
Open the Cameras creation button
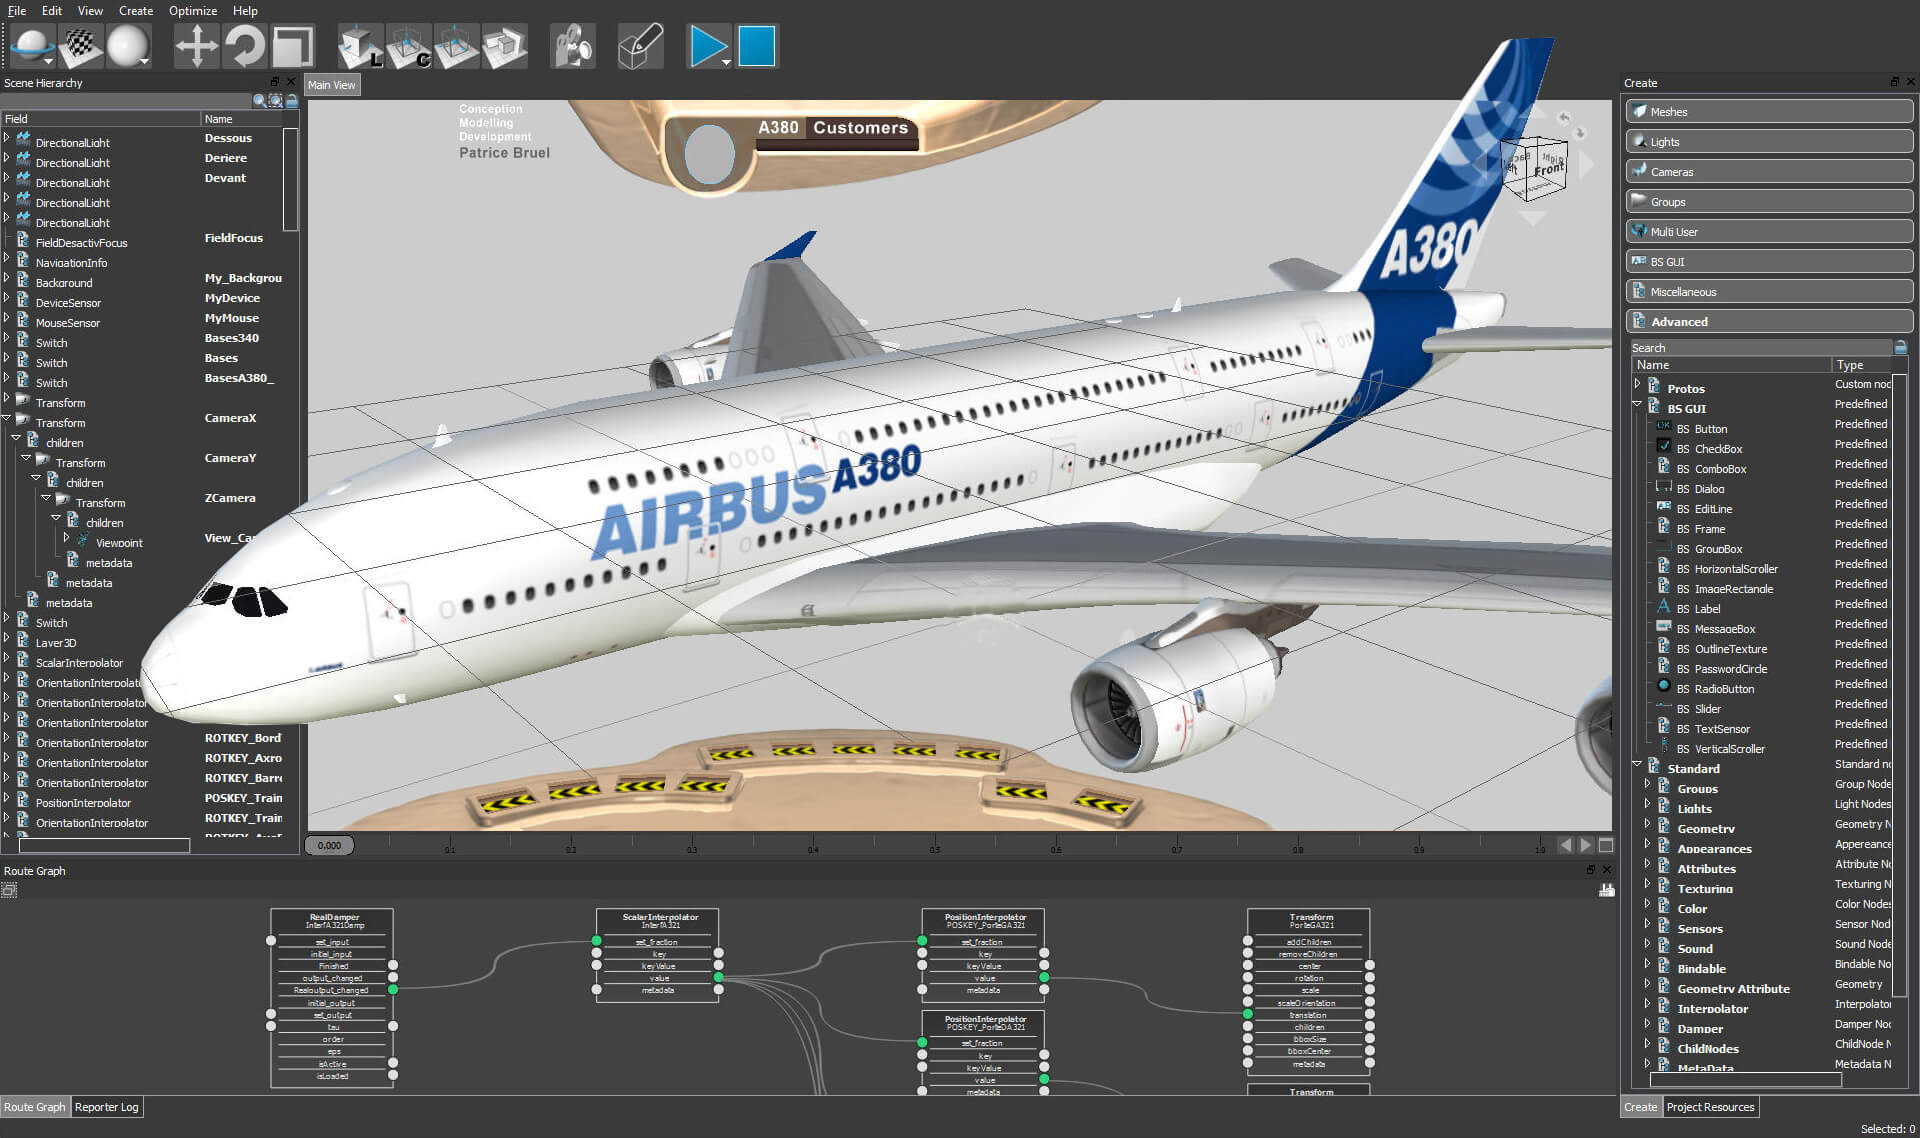(1769, 171)
